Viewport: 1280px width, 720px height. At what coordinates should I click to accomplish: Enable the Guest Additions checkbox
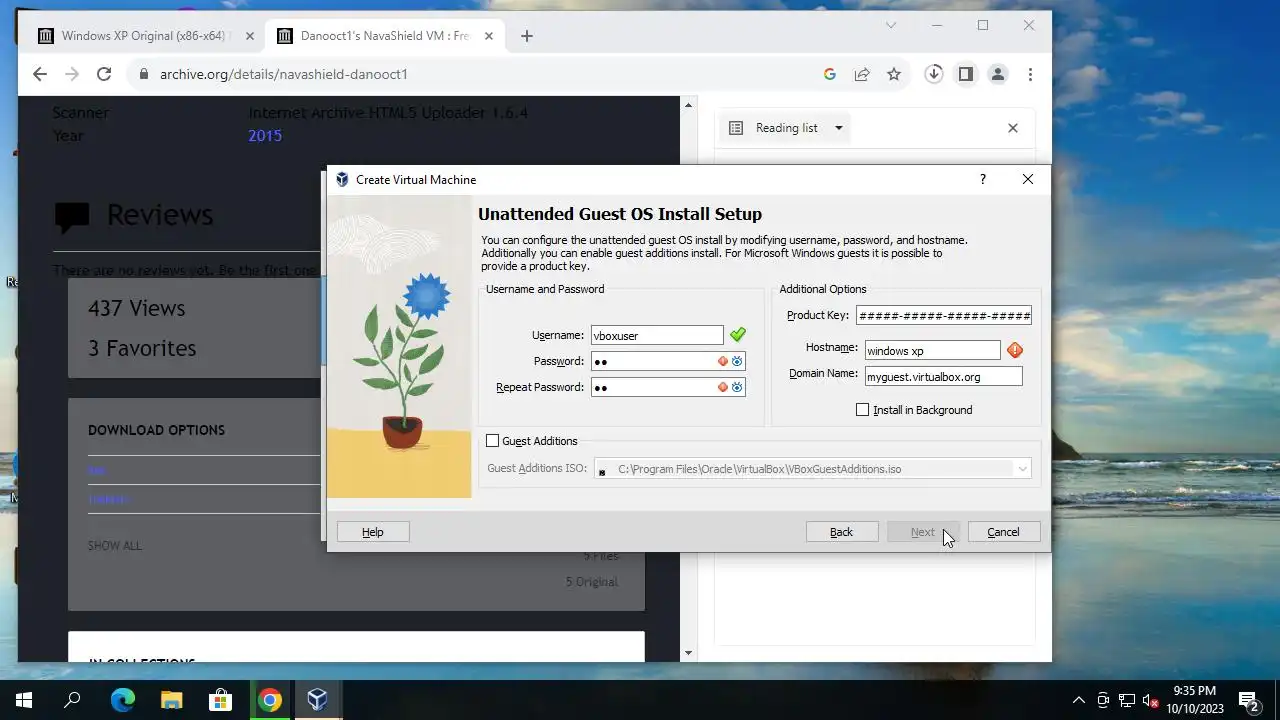coord(492,441)
